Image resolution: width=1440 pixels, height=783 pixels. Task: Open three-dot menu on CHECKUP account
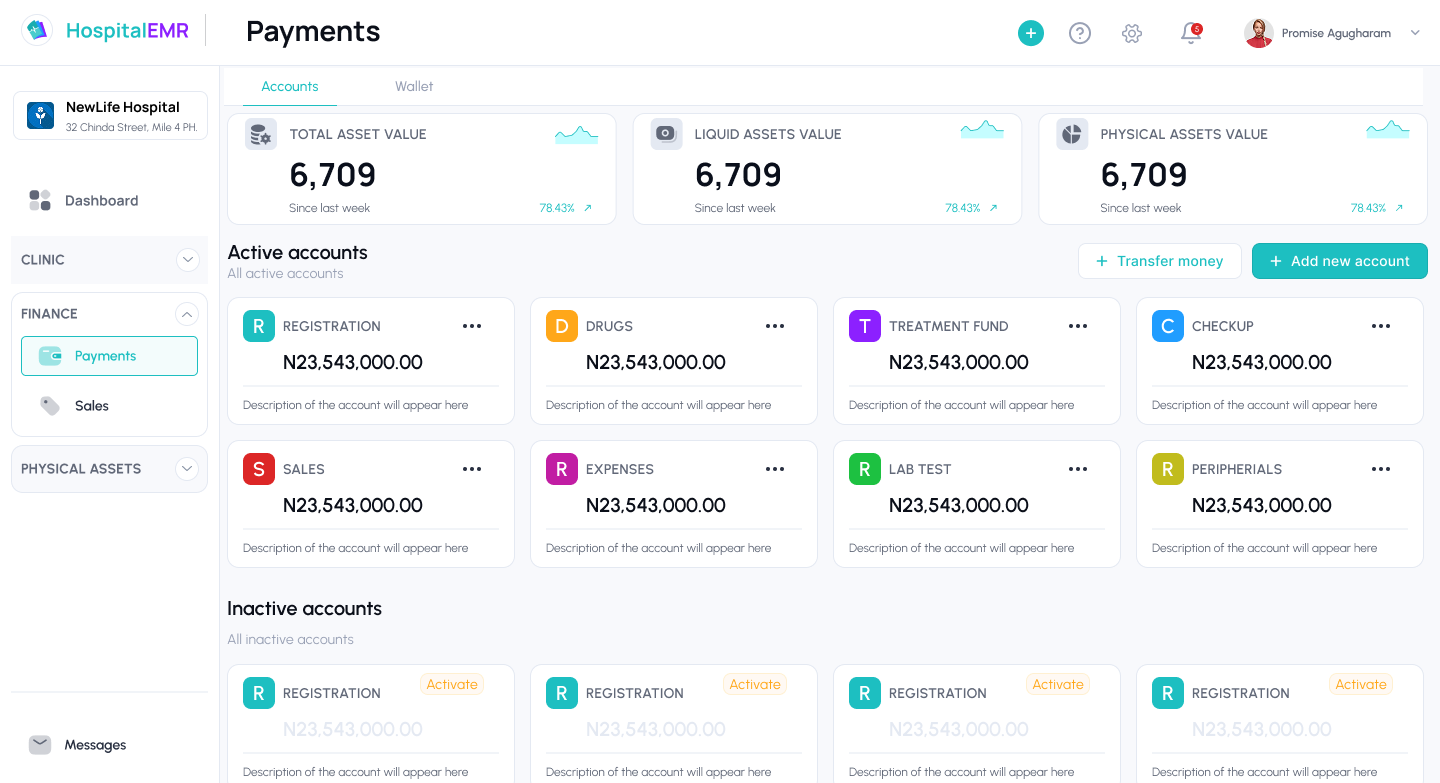pos(1381,326)
